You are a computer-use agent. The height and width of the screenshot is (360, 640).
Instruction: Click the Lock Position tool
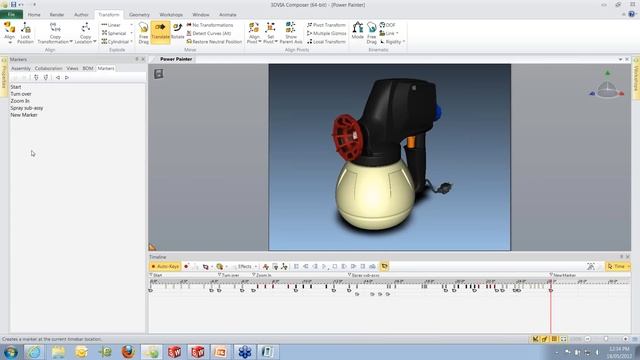25,33
